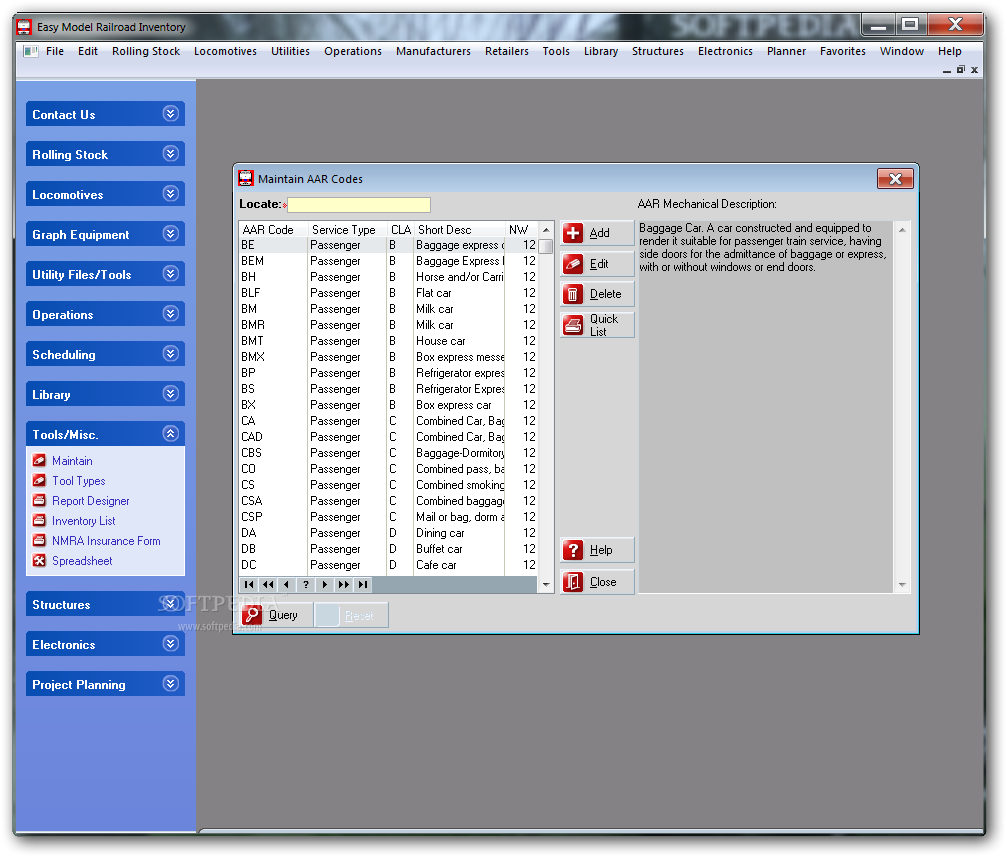
Task: Click the Inventory List printer icon
Action: (39, 520)
